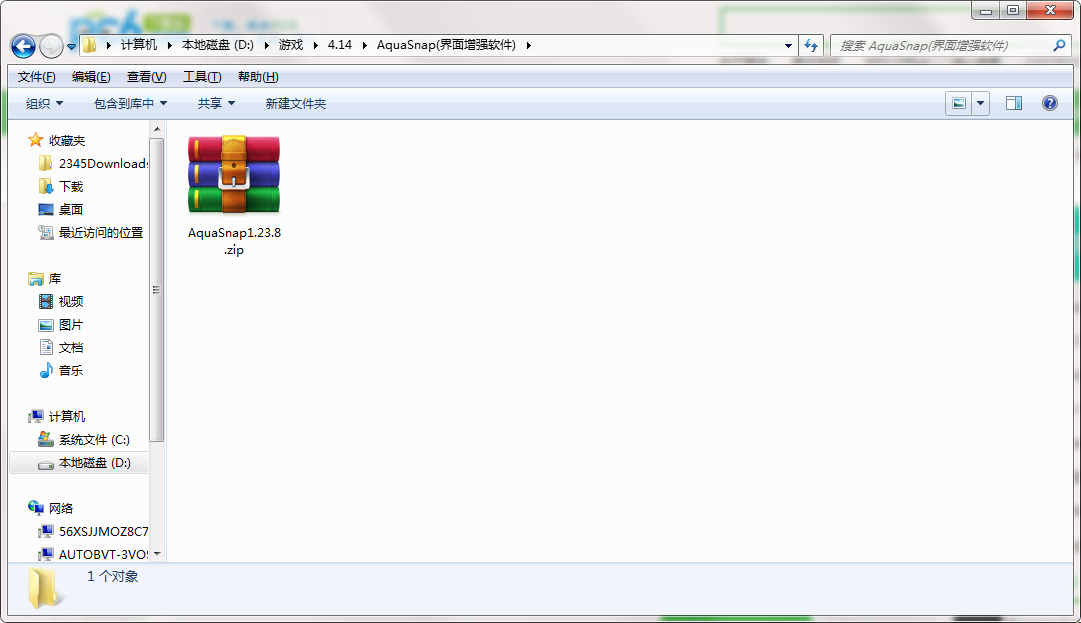Click the folder icon in the address bar
The image size is (1081, 623).
[x=90, y=45]
